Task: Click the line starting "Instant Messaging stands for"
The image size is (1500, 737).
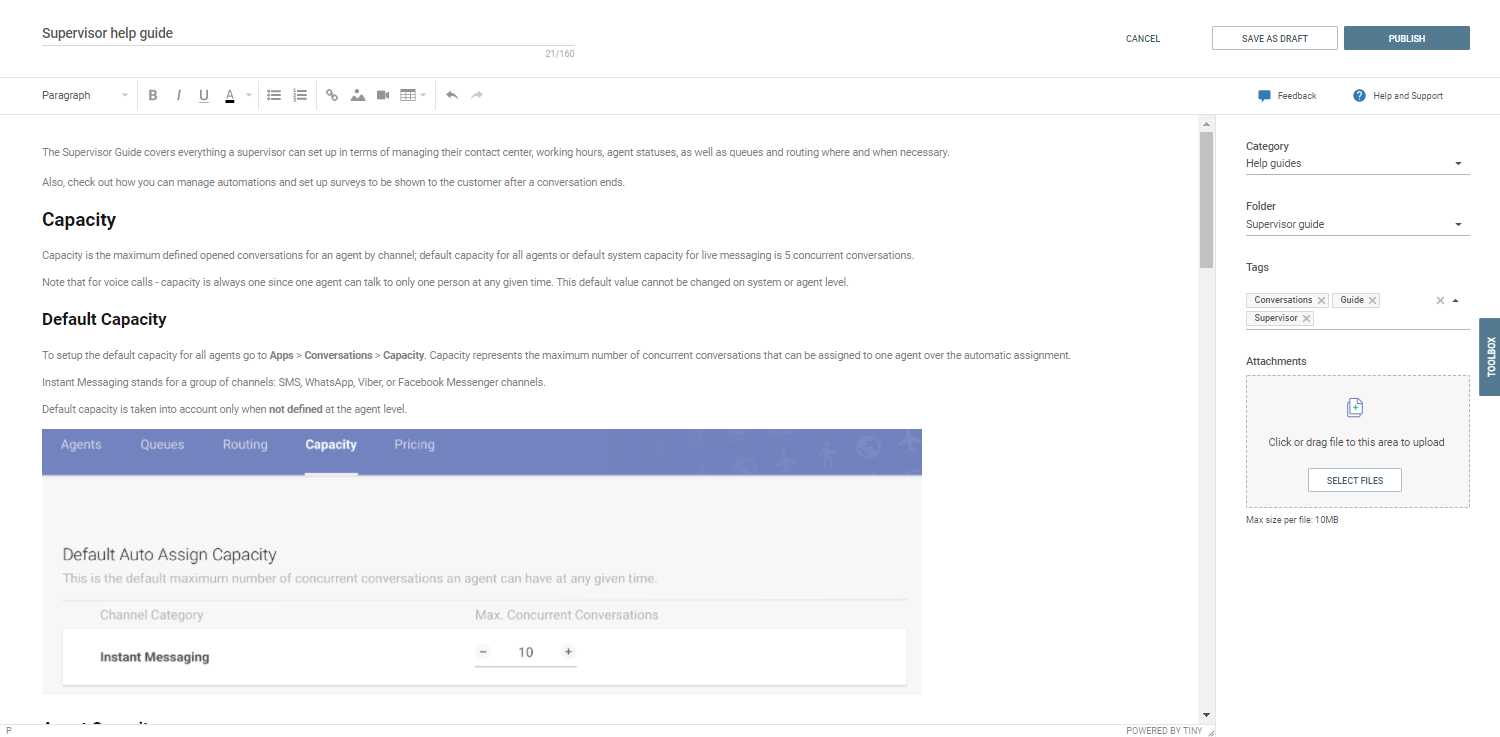Action: (x=294, y=382)
